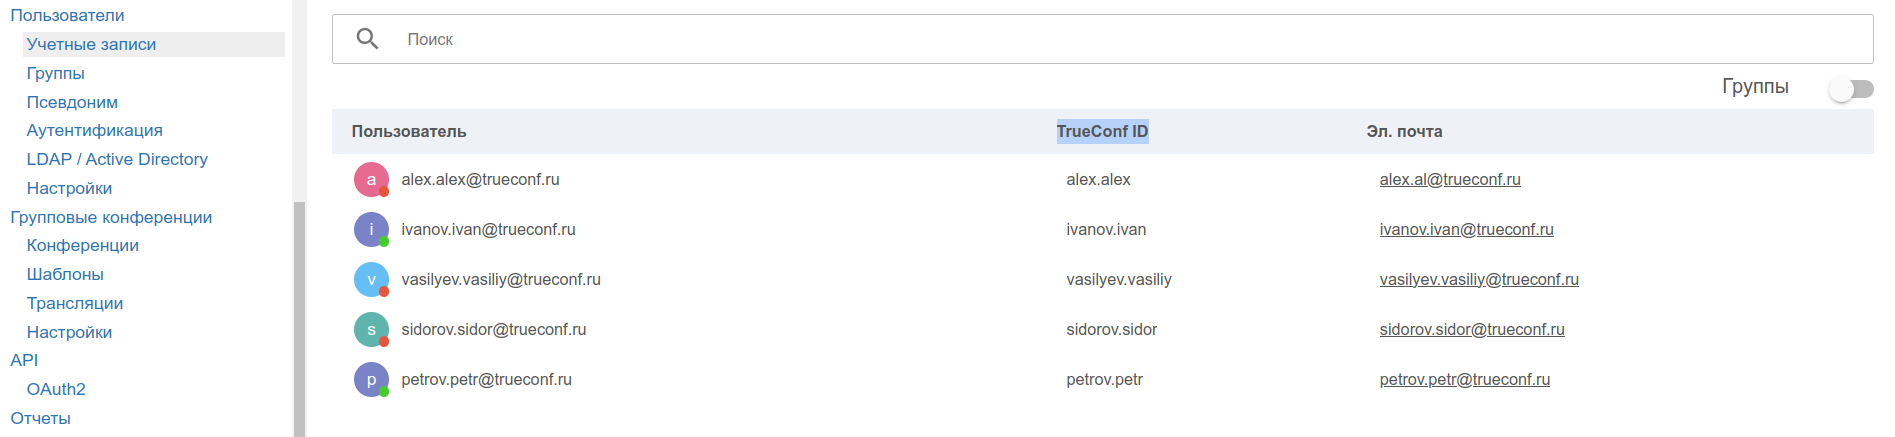The height and width of the screenshot is (437, 1895).
Task: Expand the API sidebar section
Action: pyautogui.click(x=24, y=360)
